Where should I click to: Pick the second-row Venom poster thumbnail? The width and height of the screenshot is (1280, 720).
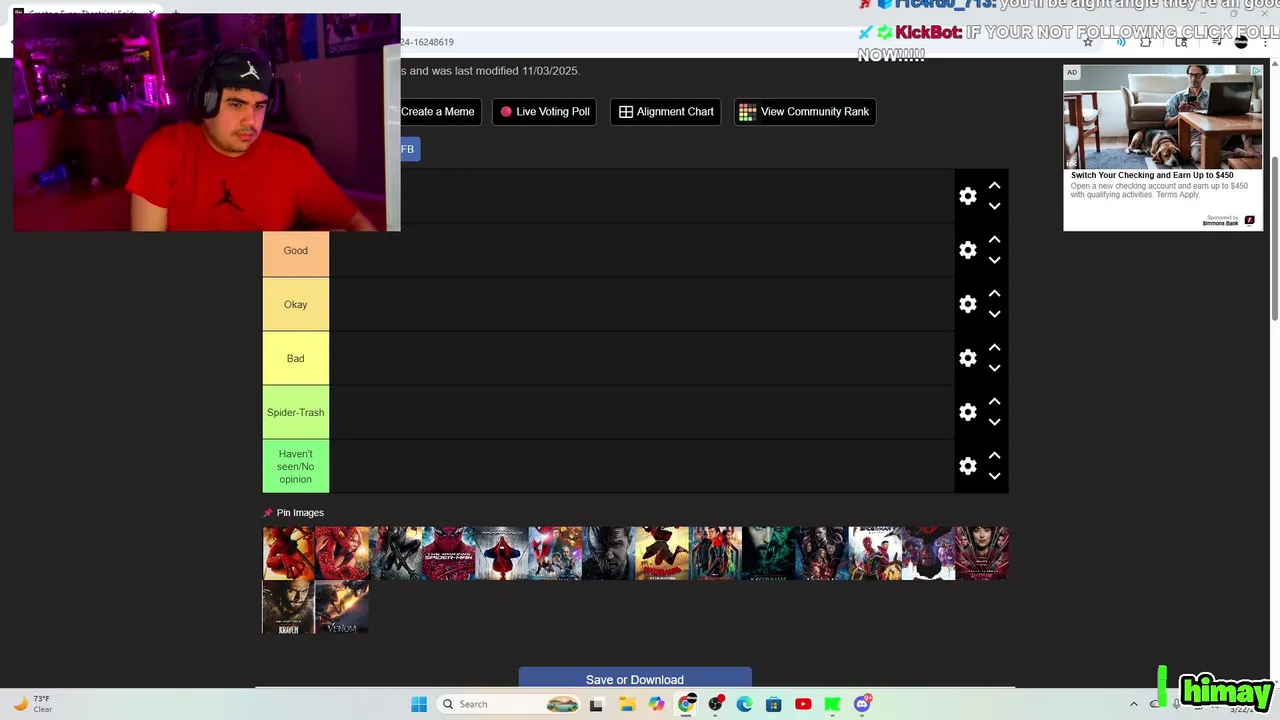click(x=342, y=607)
